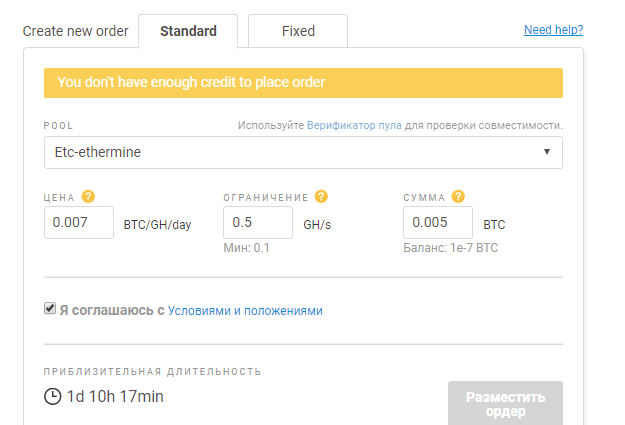Click help icon next to СУММА
The width and height of the screenshot is (625, 425).
[458, 197]
